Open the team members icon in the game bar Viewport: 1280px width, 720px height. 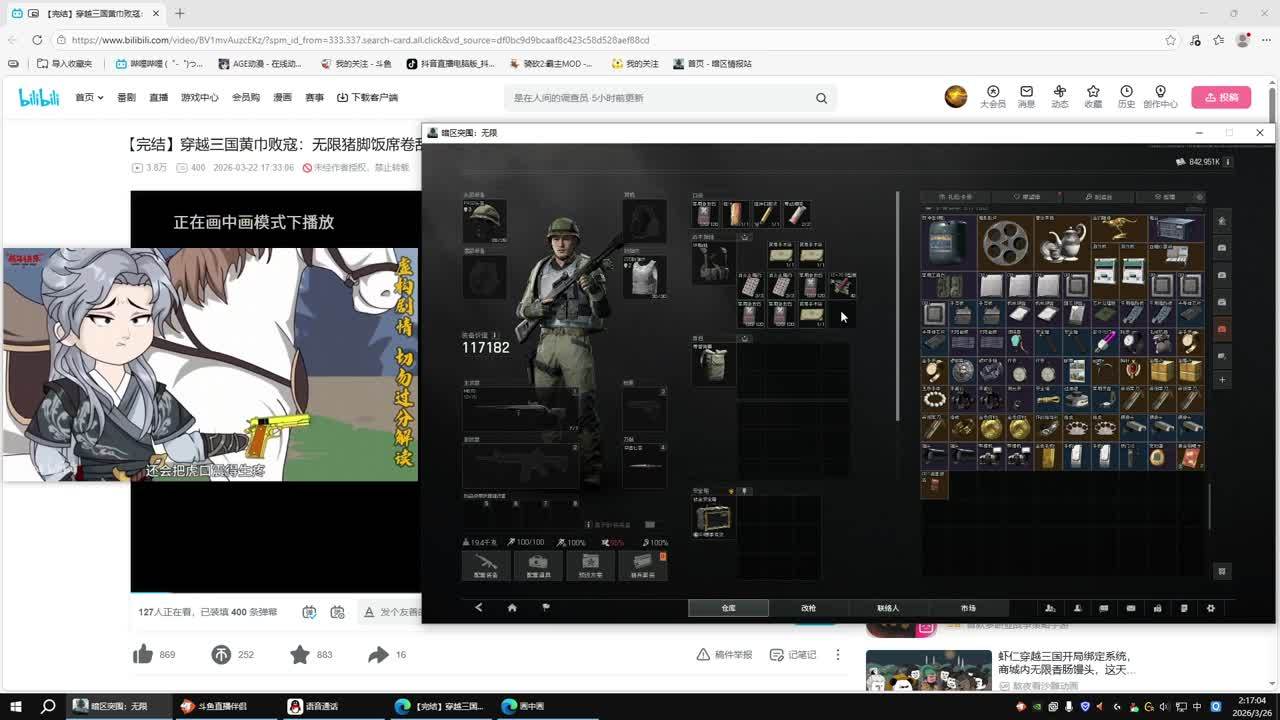click(1050, 608)
